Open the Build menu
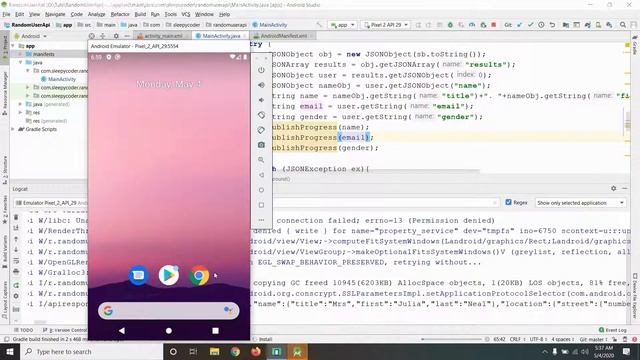Screen dimensions: 640x360 (140, 14)
